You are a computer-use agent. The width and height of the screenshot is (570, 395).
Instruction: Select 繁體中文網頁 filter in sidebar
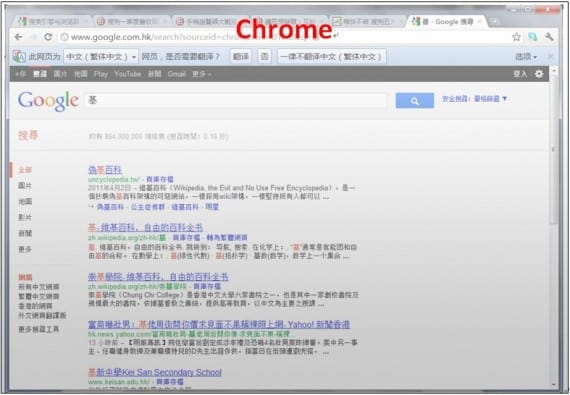39,297
